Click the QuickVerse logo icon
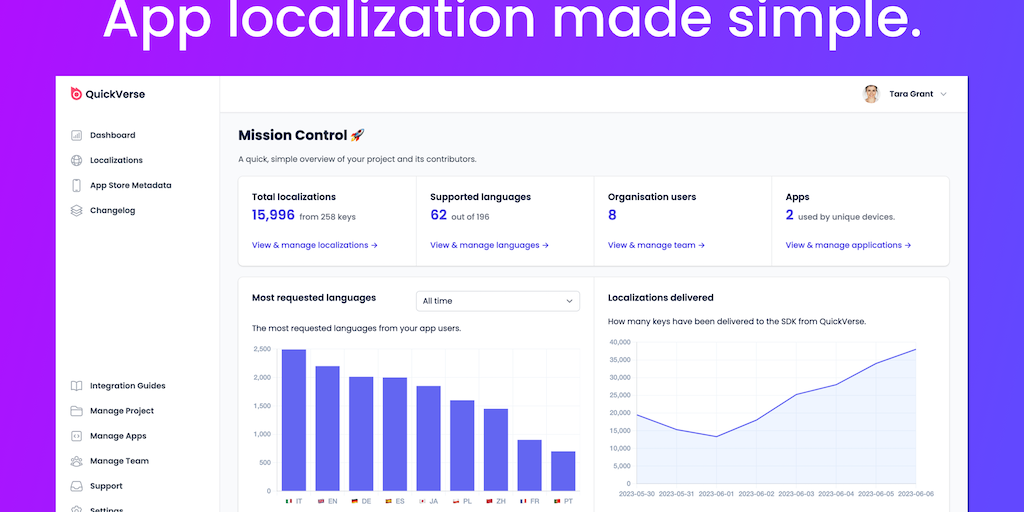 (76, 94)
